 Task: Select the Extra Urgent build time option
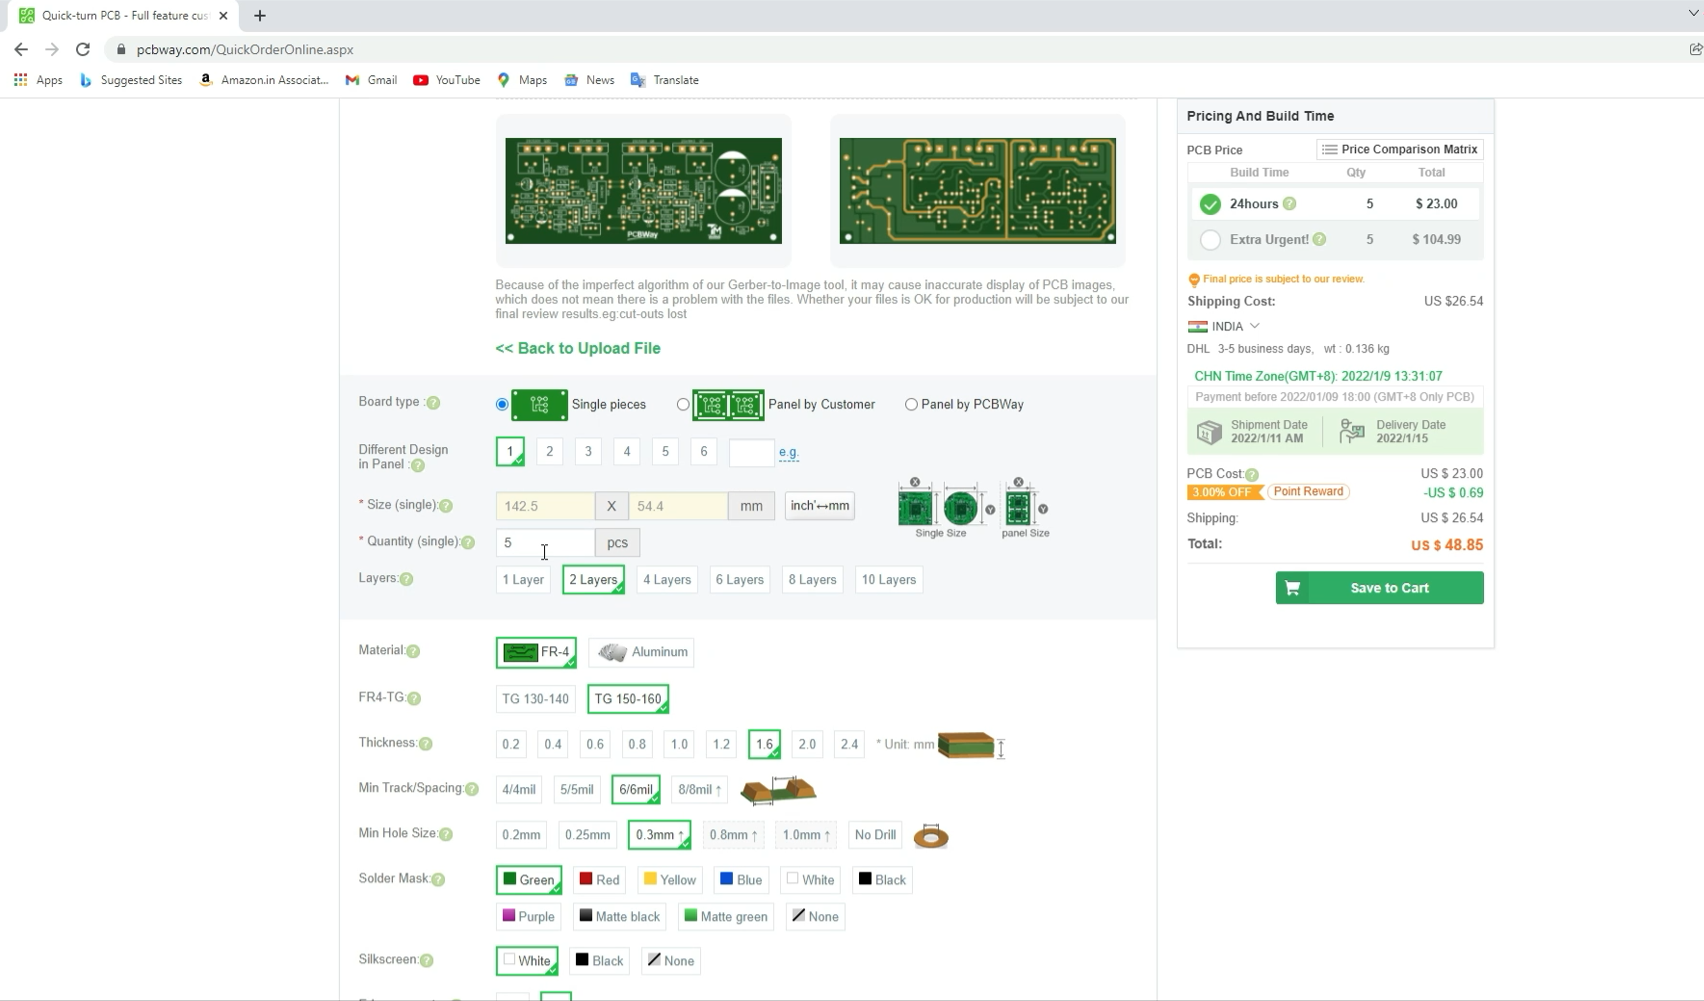(1210, 240)
